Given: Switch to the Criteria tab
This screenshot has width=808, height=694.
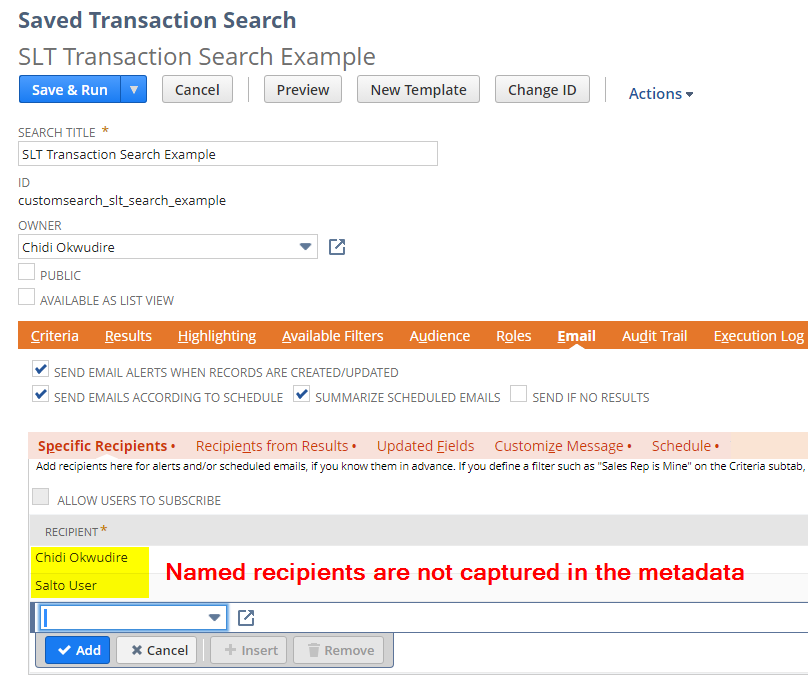Looking at the screenshot, I should click(54, 336).
